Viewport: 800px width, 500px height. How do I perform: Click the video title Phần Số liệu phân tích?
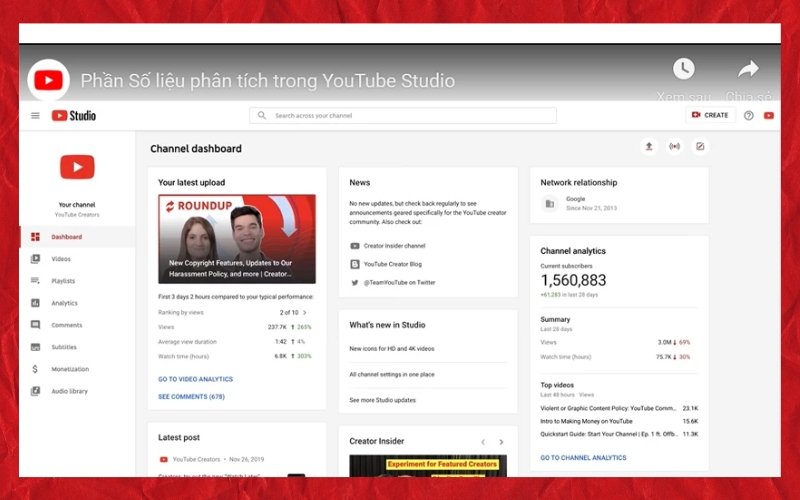(x=268, y=81)
